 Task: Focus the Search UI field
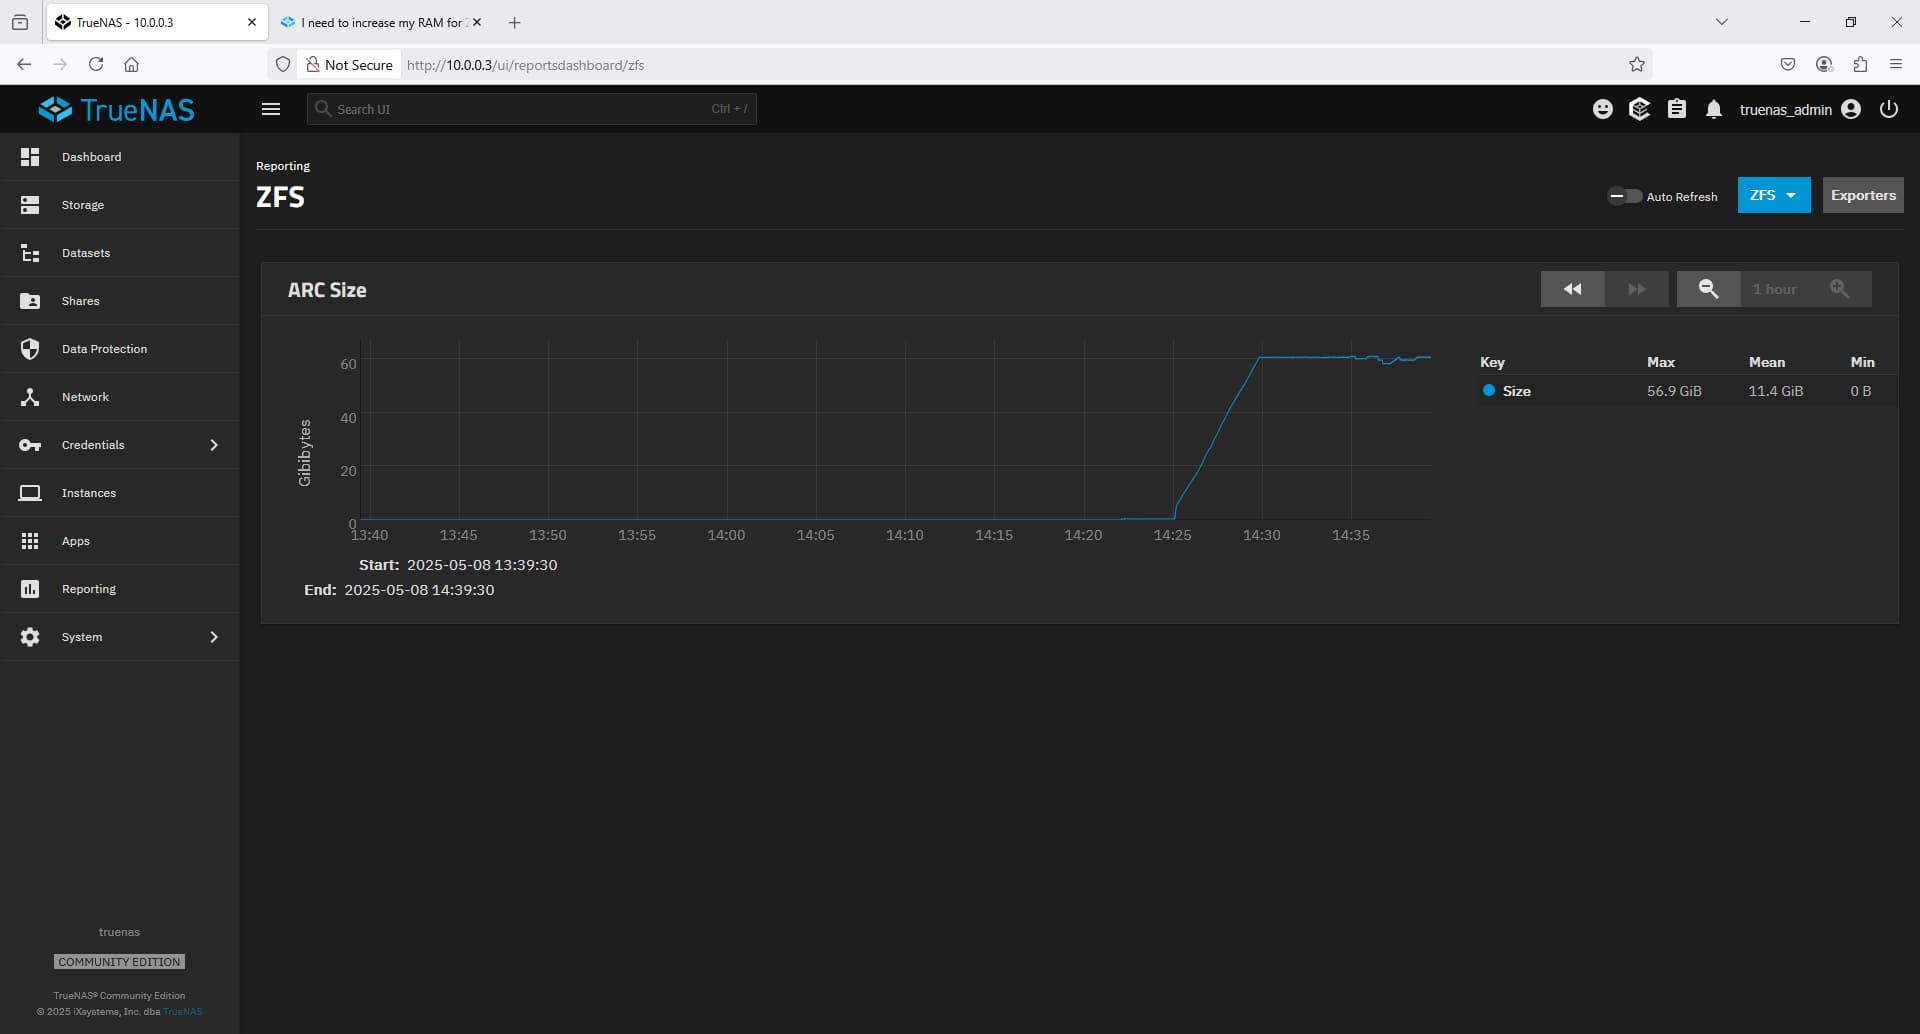tap(531, 109)
